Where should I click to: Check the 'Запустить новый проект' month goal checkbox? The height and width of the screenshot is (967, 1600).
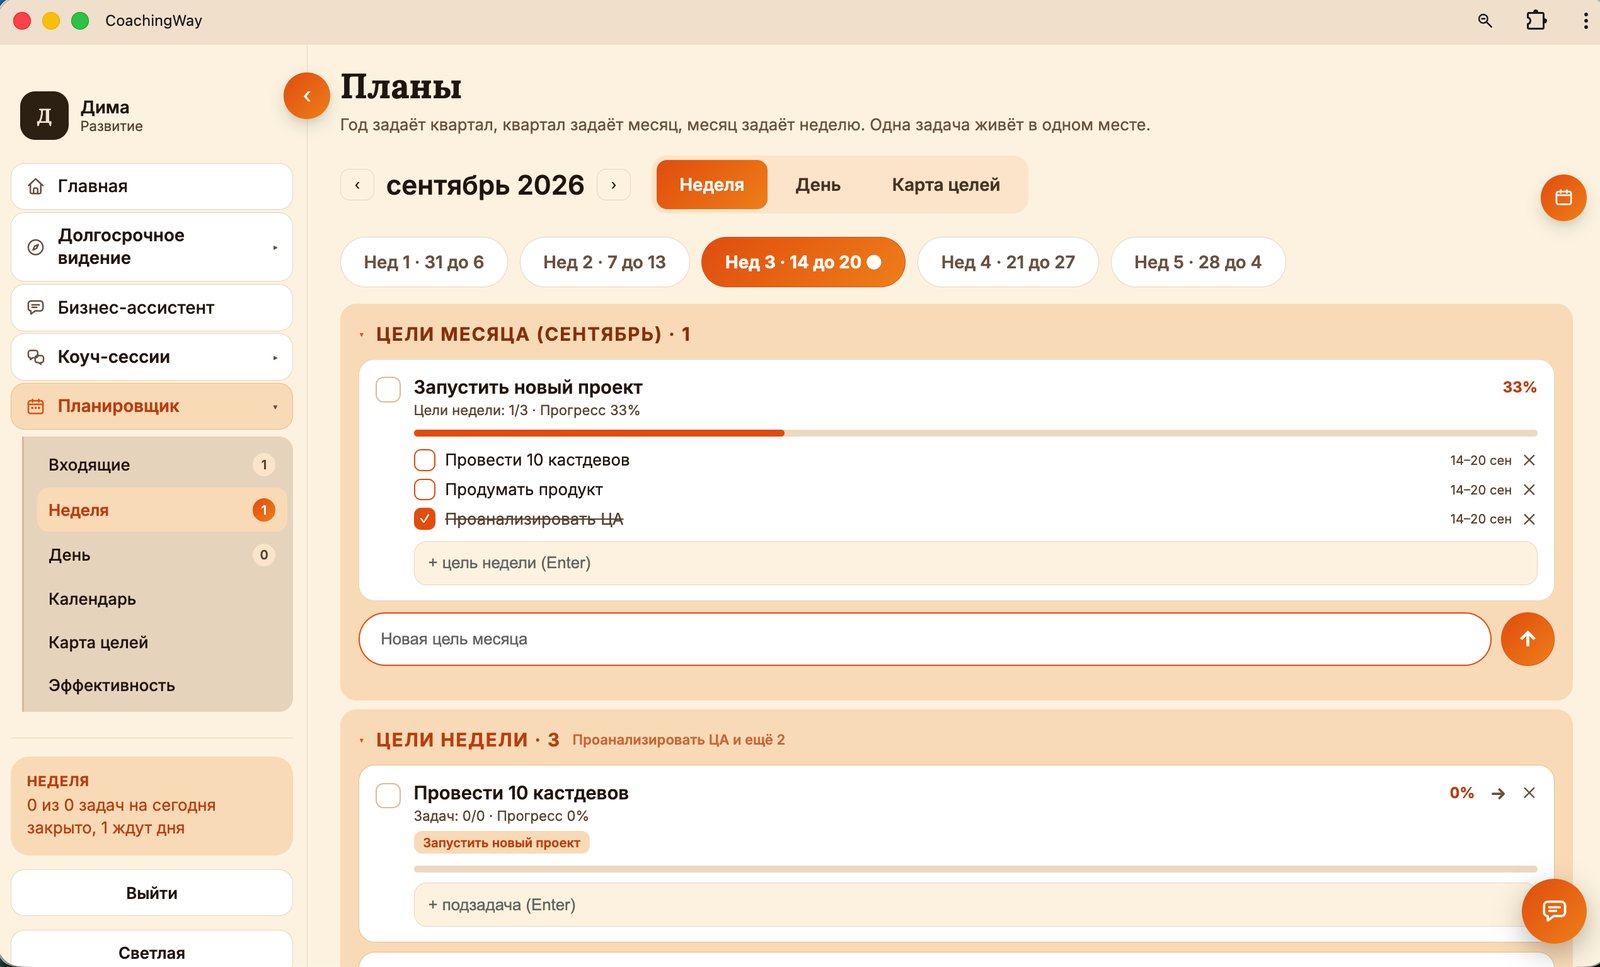388,389
